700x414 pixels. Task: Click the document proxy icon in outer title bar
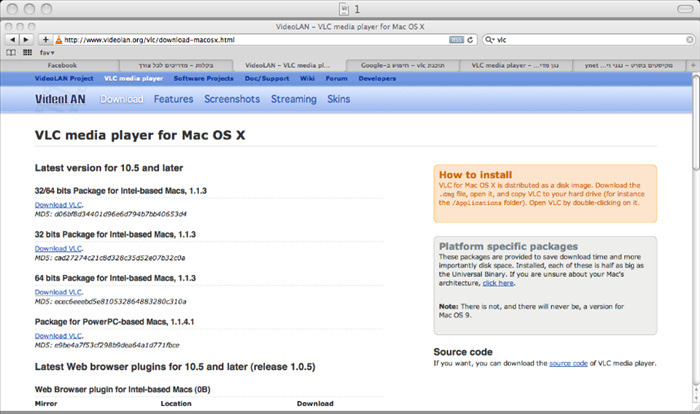pyautogui.click(x=344, y=9)
